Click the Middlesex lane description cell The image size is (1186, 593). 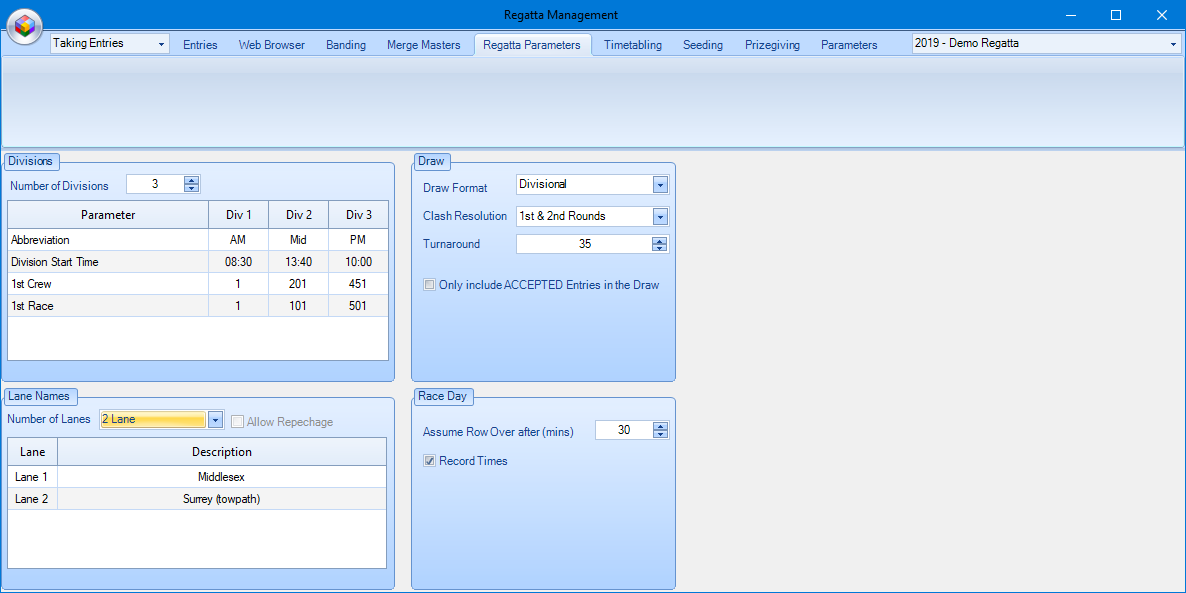(222, 476)
